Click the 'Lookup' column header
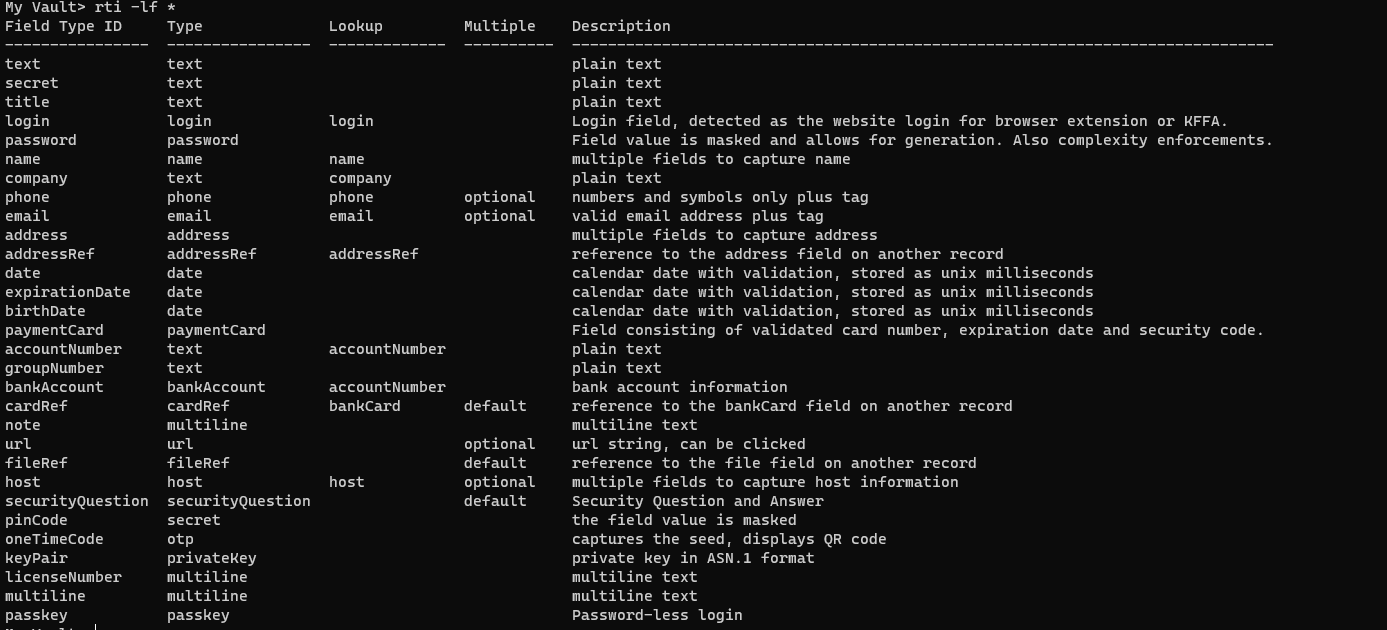The height and width of the screenshot is (630, 1387). click(355, 26)
